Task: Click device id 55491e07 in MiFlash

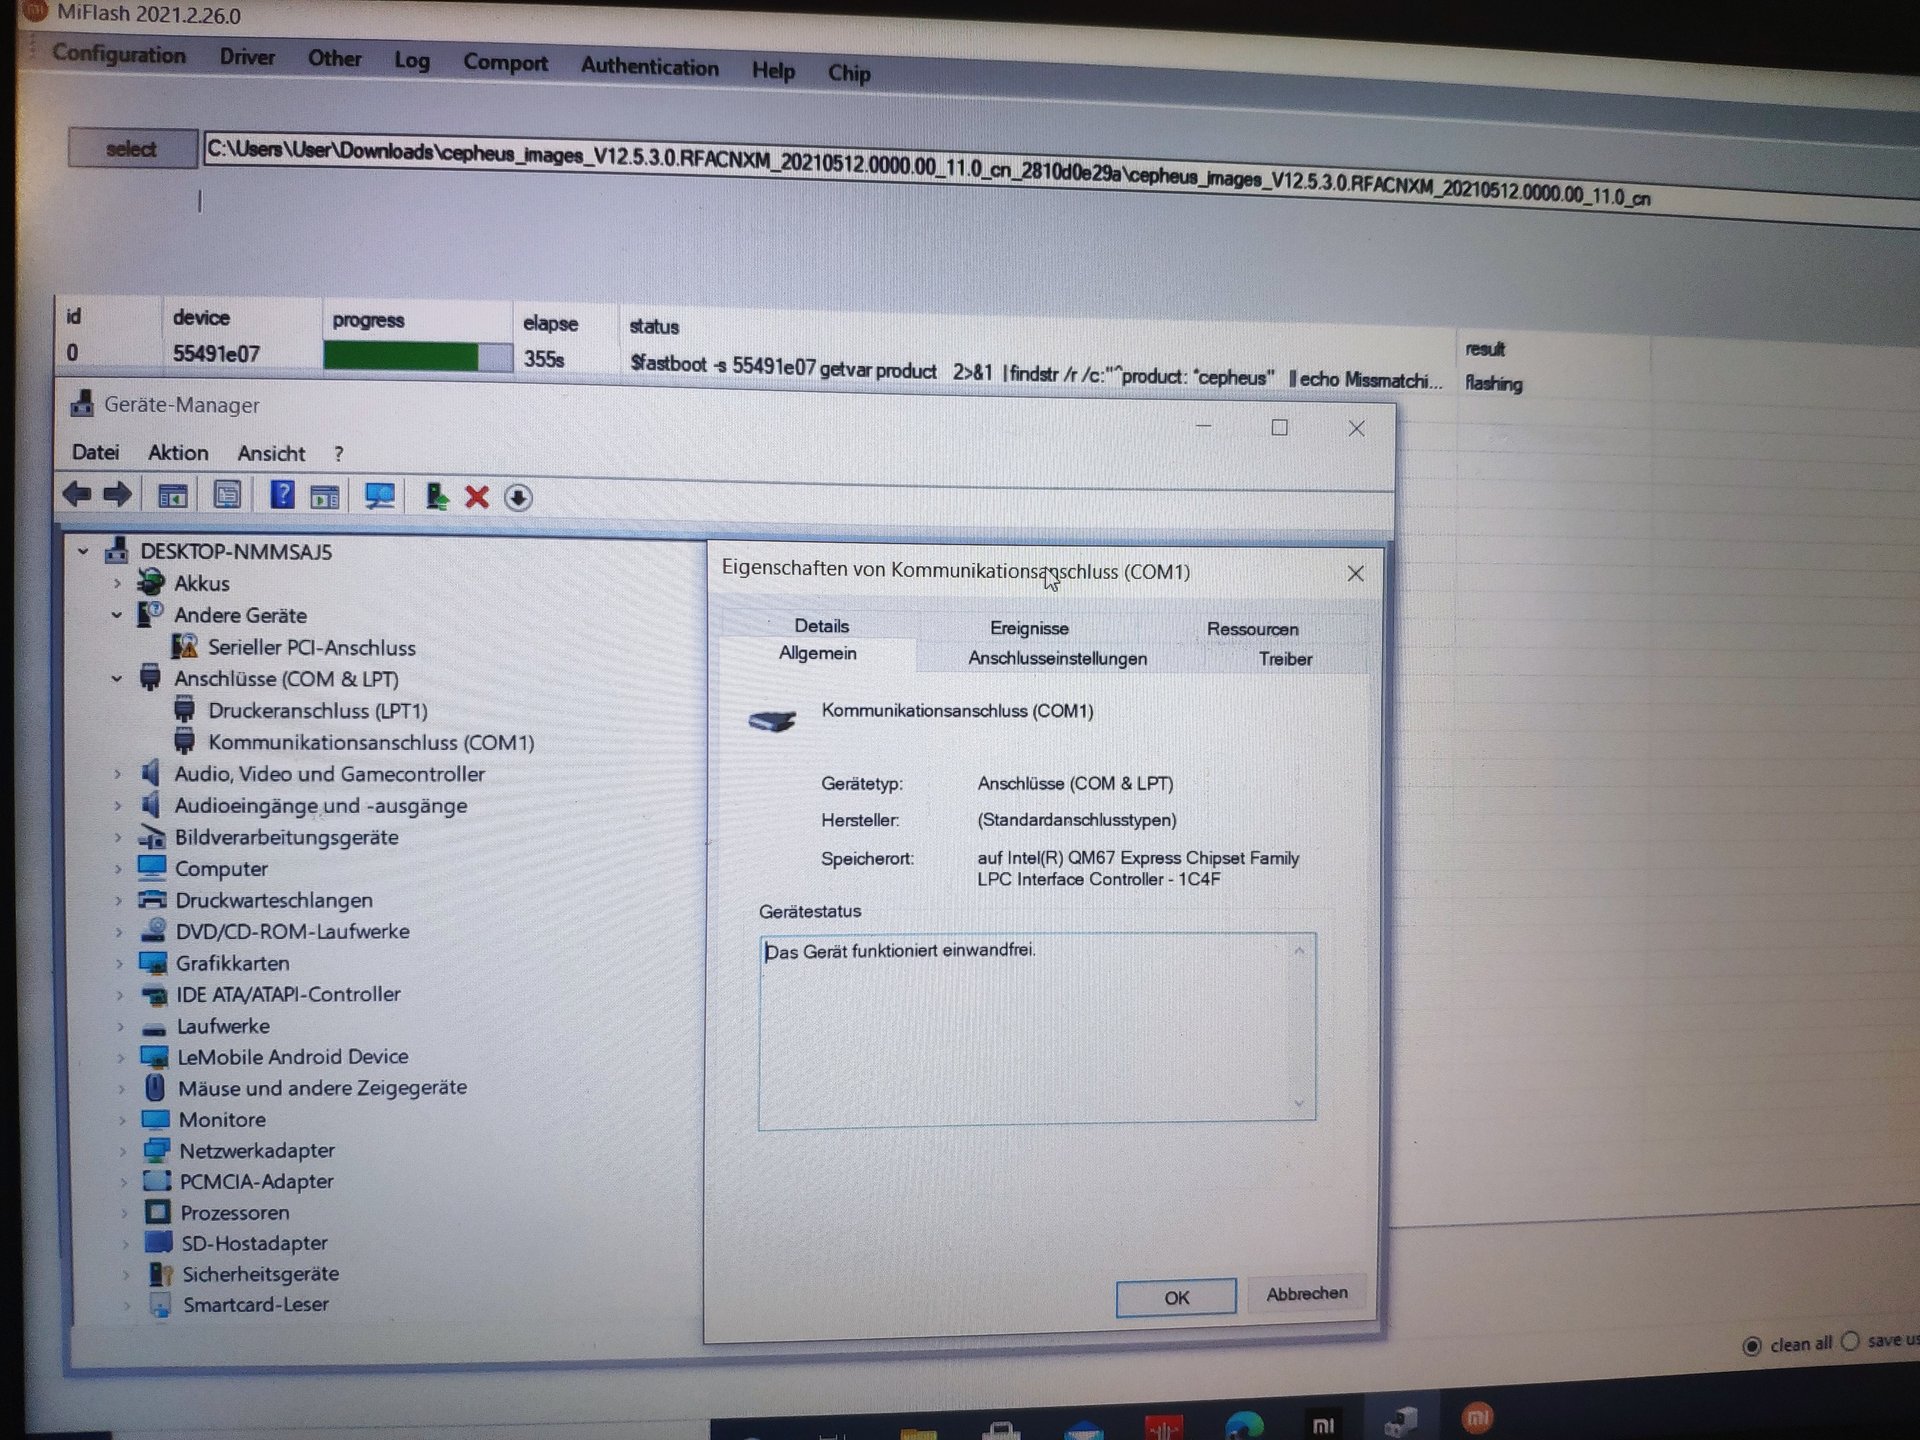Action: click(x=216, y=354)
